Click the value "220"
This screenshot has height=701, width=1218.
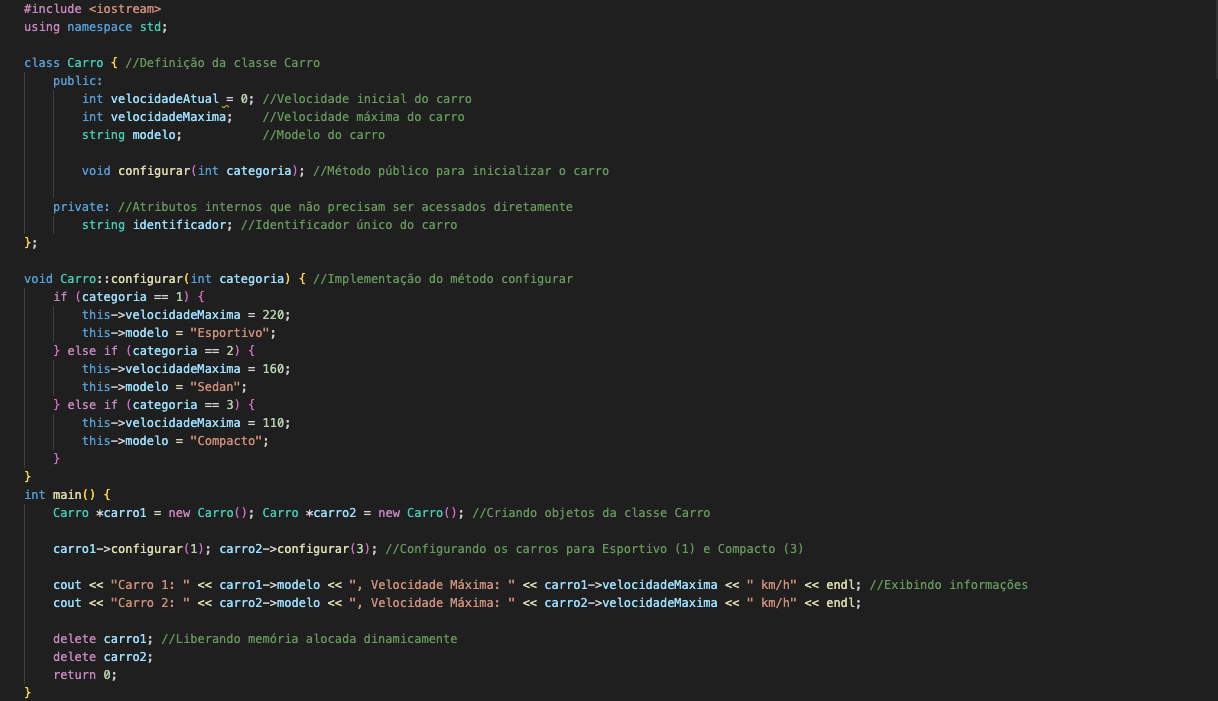tap(273, 315)
